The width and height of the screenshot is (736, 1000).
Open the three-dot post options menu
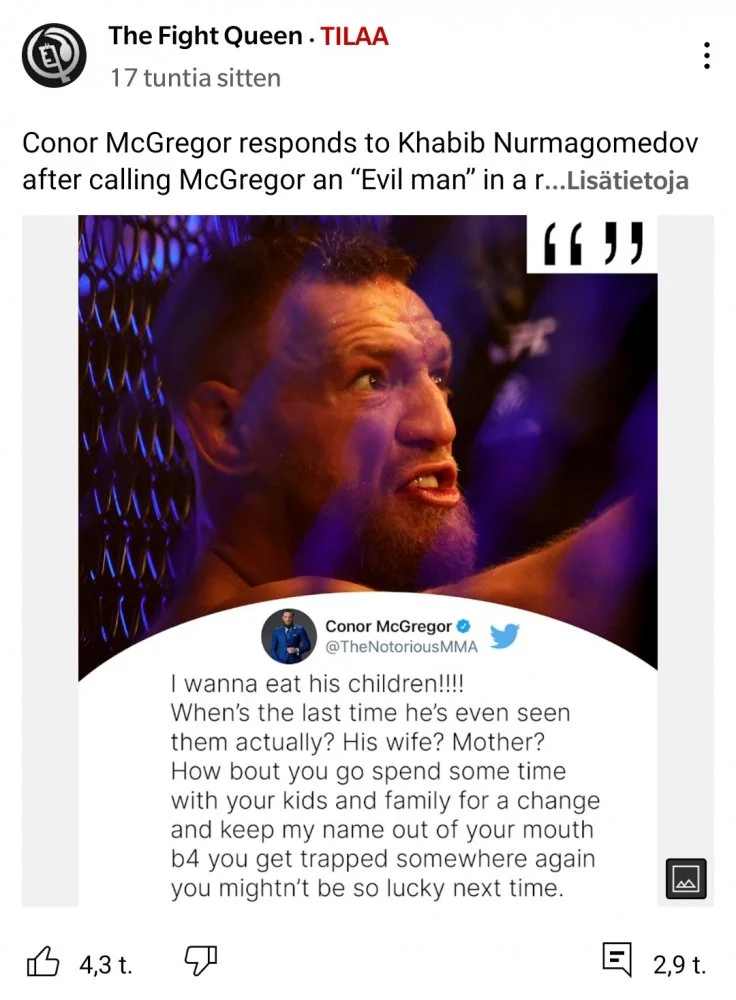pyautogui.click(x=706, y=55)
